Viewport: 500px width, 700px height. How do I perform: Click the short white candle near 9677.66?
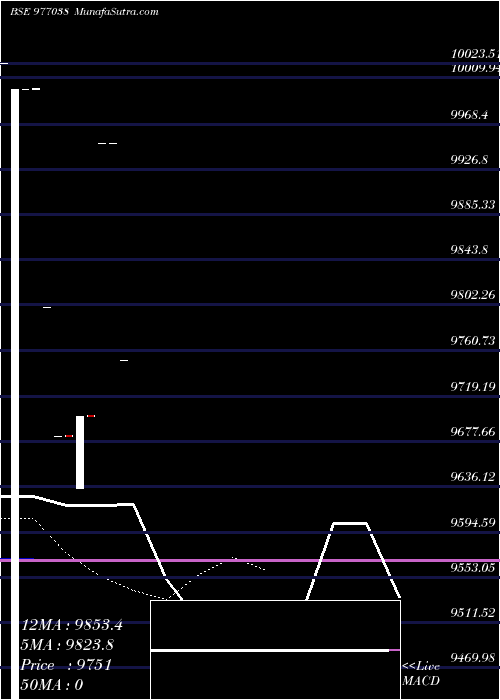[x=80, y=452]
